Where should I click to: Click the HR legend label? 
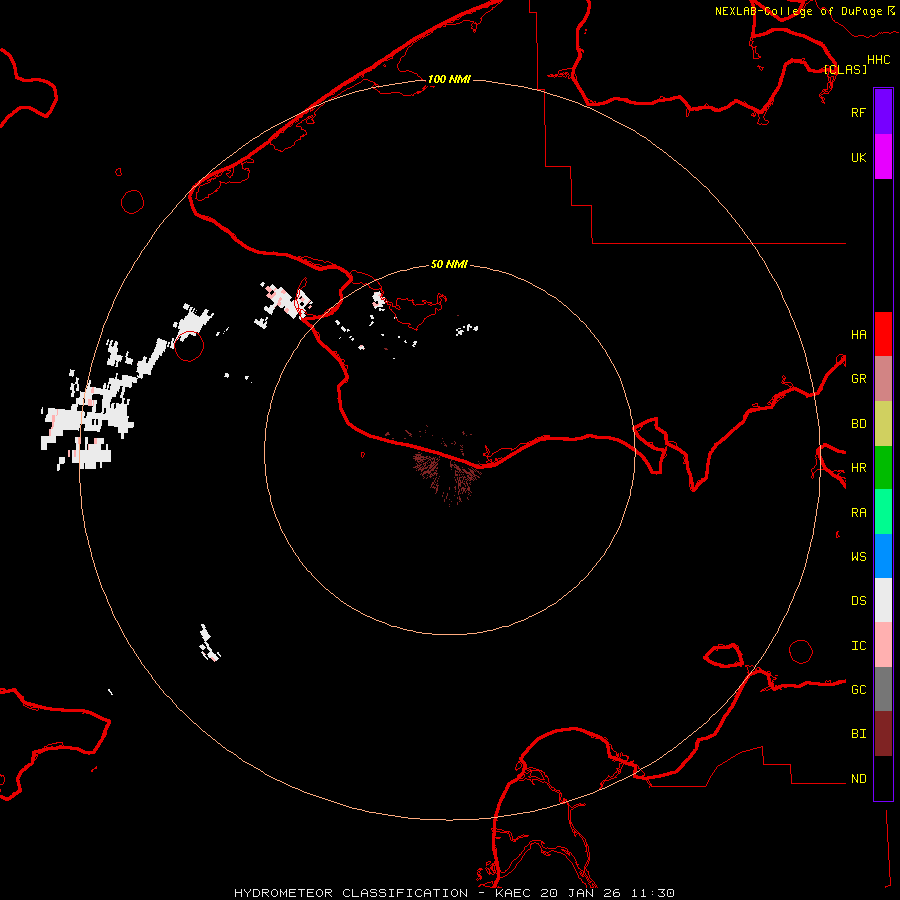pos(858,468)
